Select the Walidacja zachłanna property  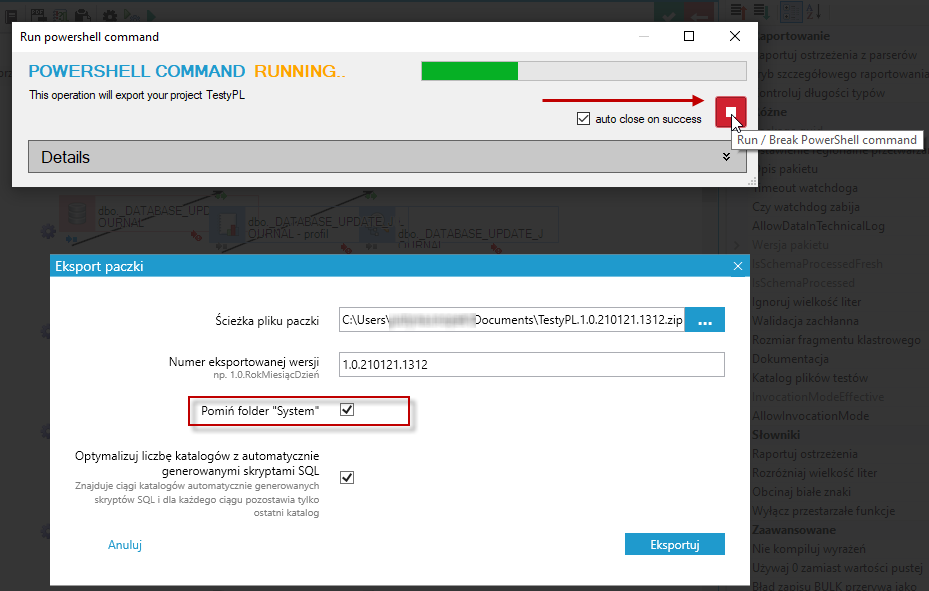pyautogui.click(x=805, y=321)
